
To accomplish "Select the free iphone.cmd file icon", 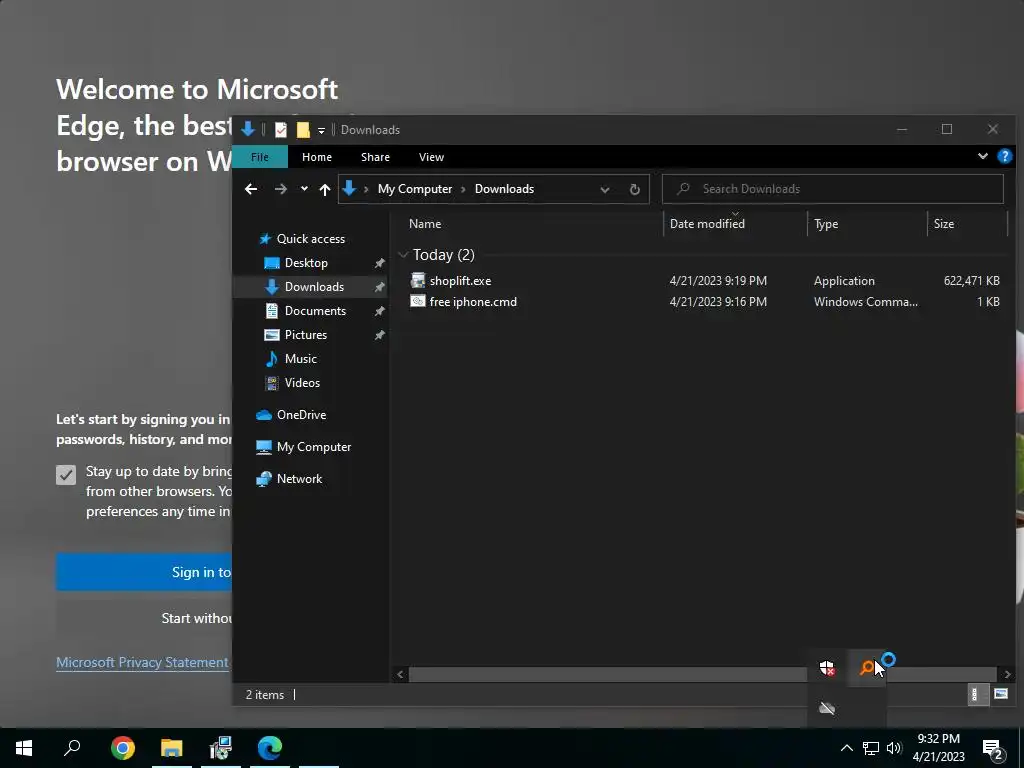I will point(418,301).
